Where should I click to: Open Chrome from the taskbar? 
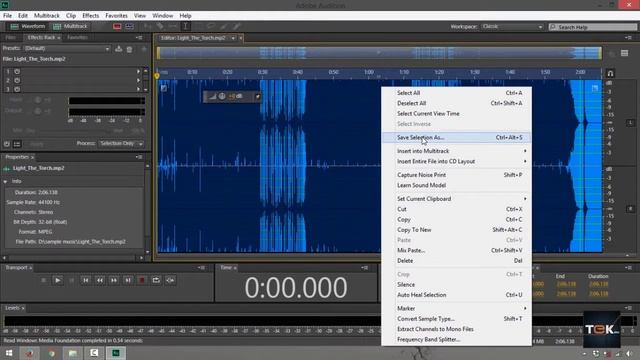coord(51,353)
